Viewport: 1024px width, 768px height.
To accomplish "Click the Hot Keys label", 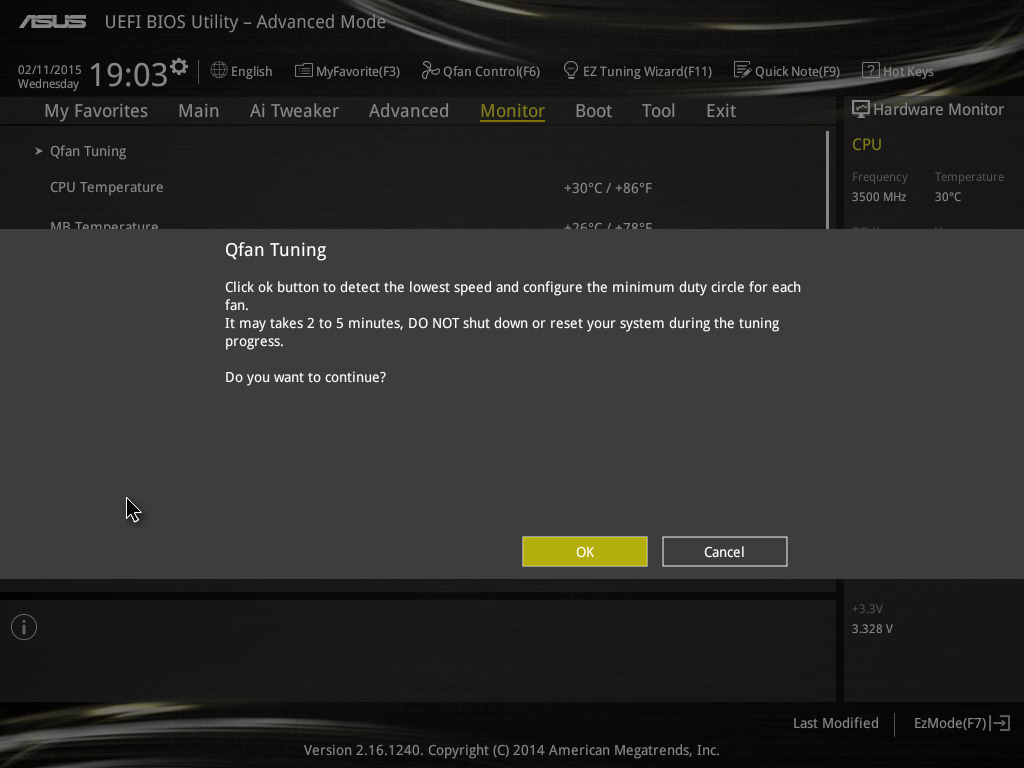I will tap(908, 71).
